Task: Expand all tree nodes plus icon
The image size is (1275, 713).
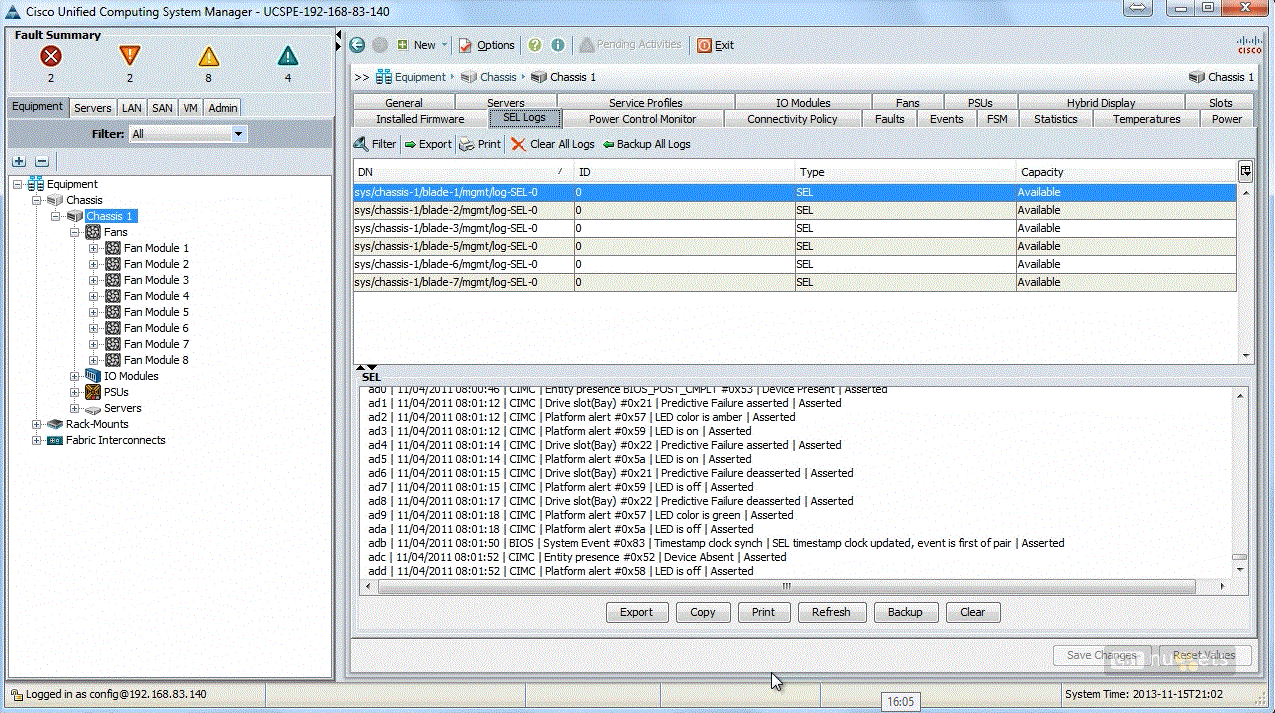Action: (19, 161)
